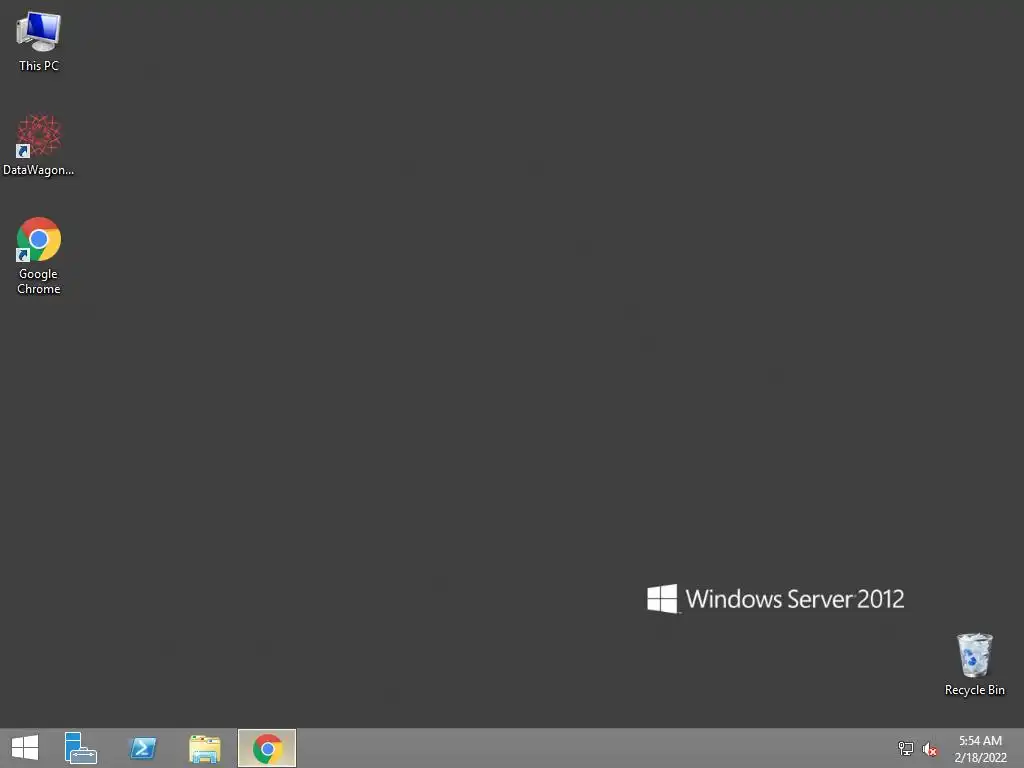Open the clock showing 5:54 AM

pyautogui.click(x=980, y=748)
